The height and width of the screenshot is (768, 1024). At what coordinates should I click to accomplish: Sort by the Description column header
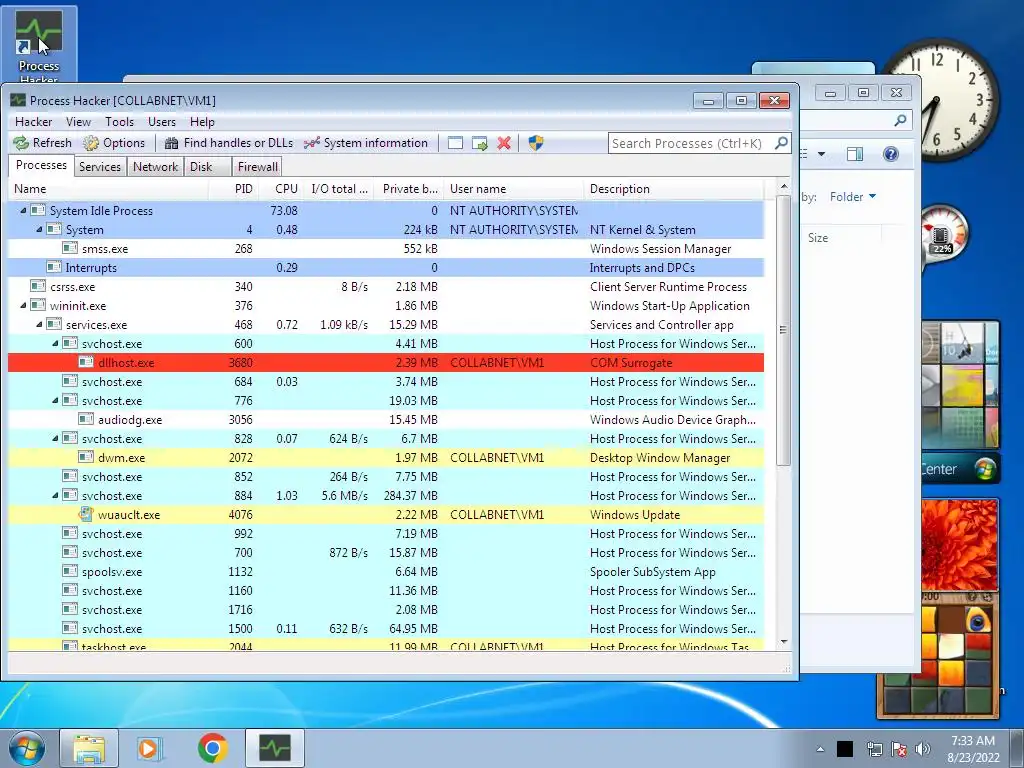(673, 189)
